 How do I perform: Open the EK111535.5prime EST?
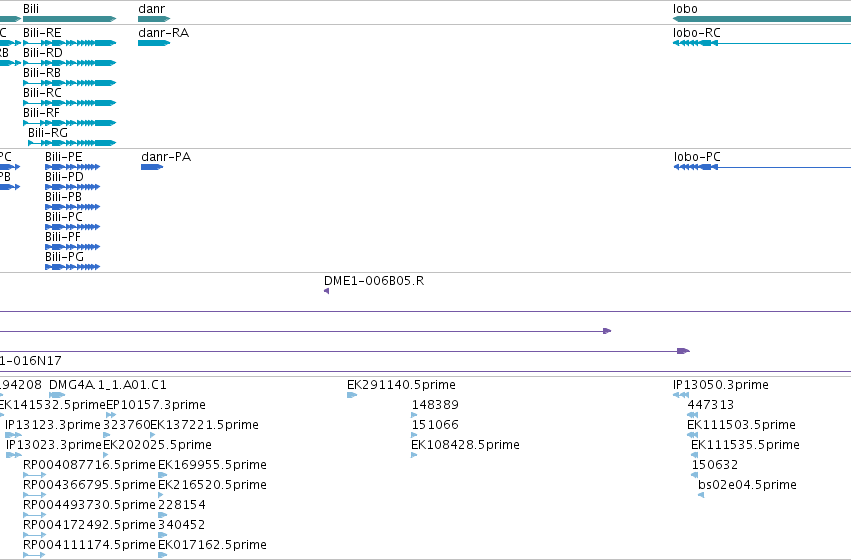point(694,455)
